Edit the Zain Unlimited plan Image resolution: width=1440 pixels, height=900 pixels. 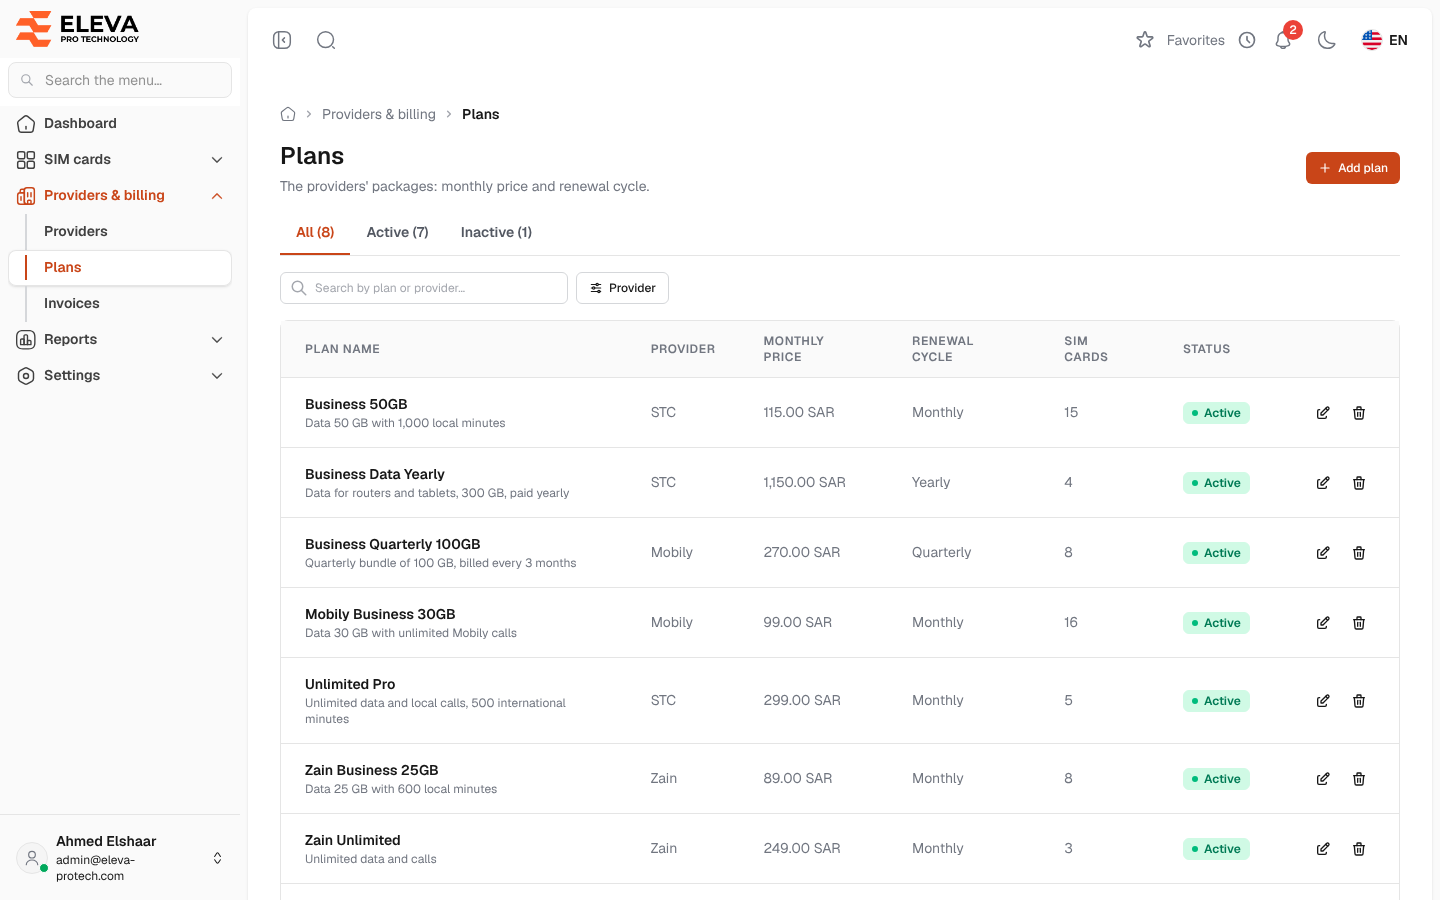tap(1323, 849)
